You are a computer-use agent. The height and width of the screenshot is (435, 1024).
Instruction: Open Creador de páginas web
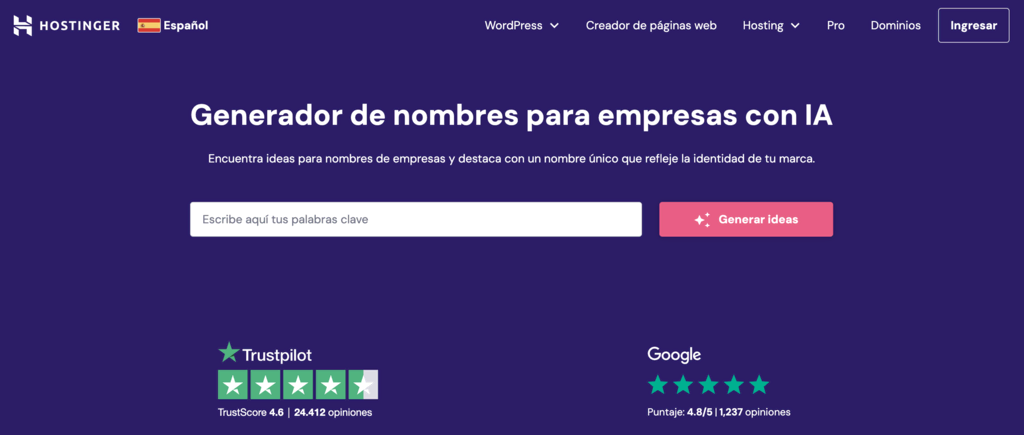coord(651,25)
